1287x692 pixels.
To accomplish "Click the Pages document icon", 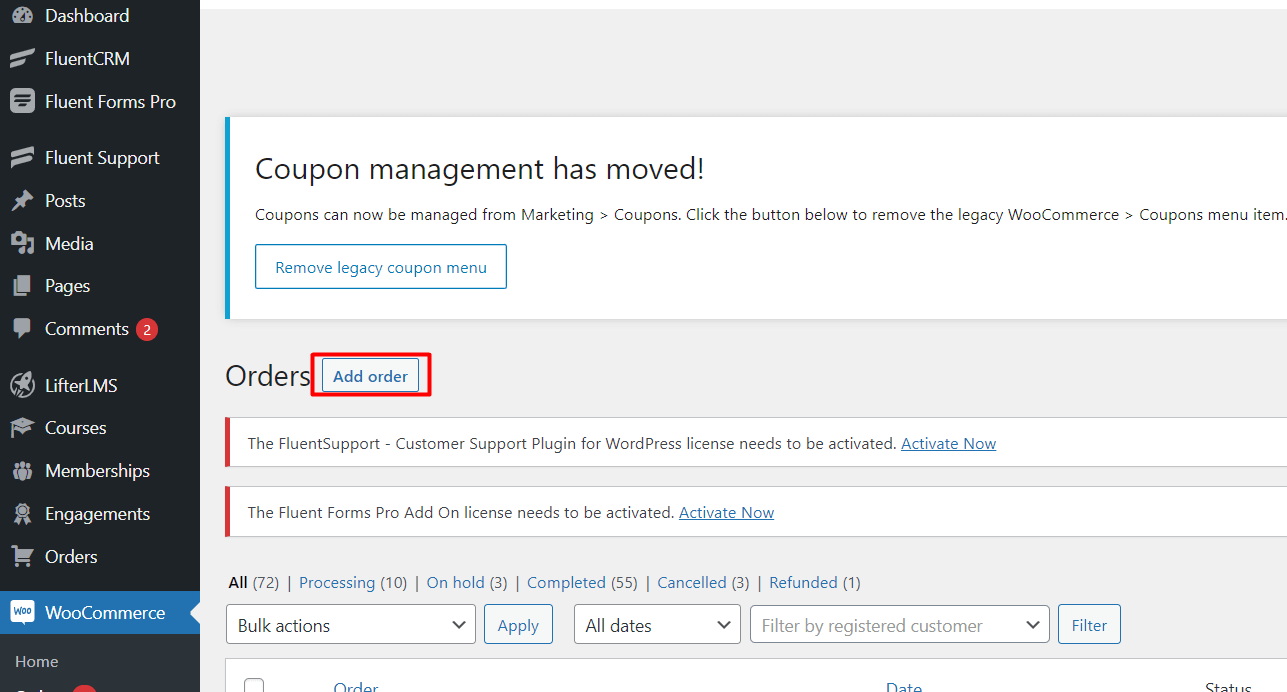I will click(x=22, y=286).
